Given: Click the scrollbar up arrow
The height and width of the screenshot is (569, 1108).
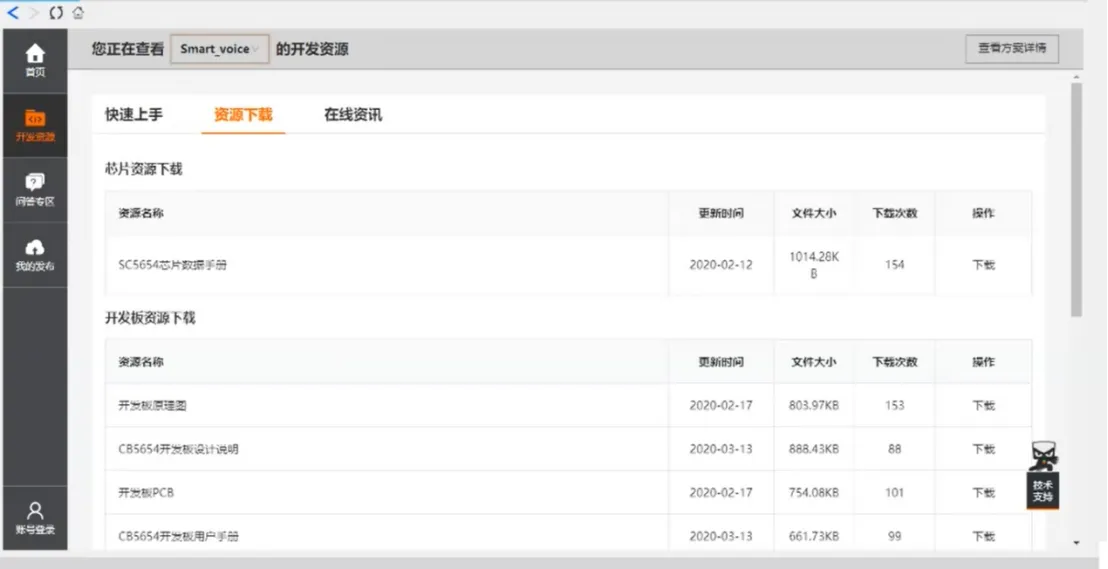Looking at the screenshot, I should (x=1076, y=76).
